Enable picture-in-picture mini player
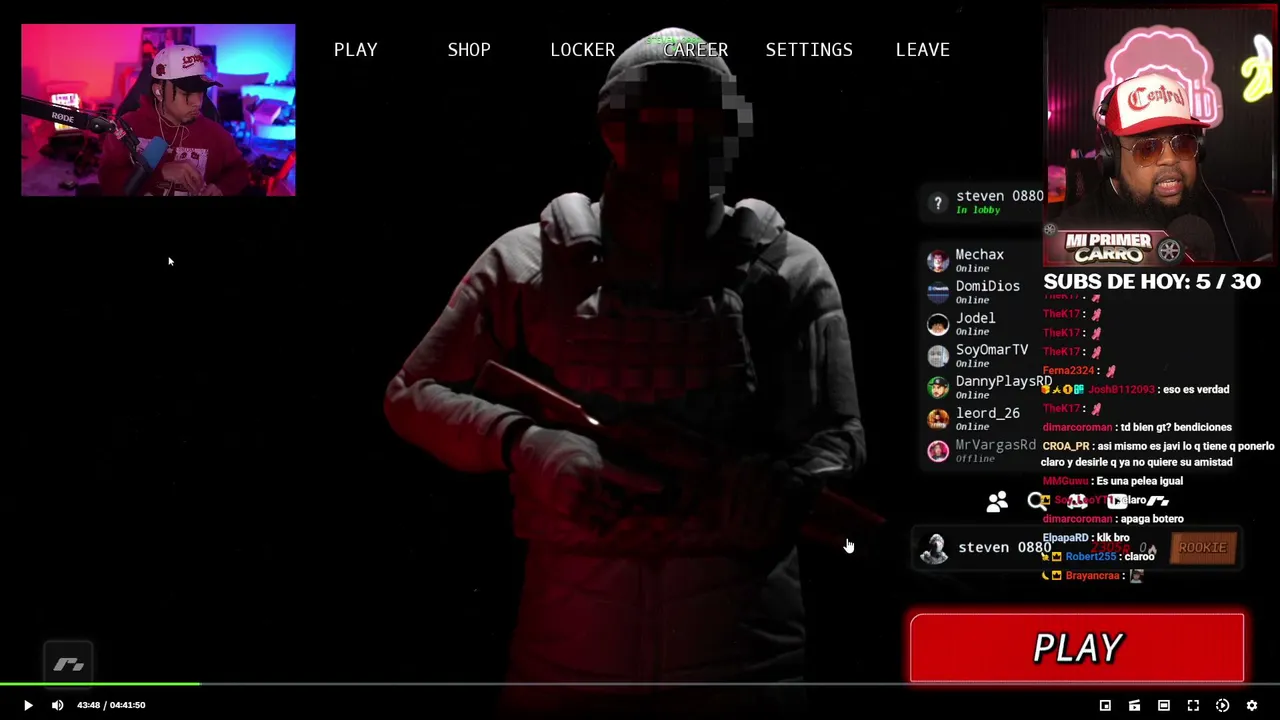The image size is (1280, 720). pos(1105,705)
